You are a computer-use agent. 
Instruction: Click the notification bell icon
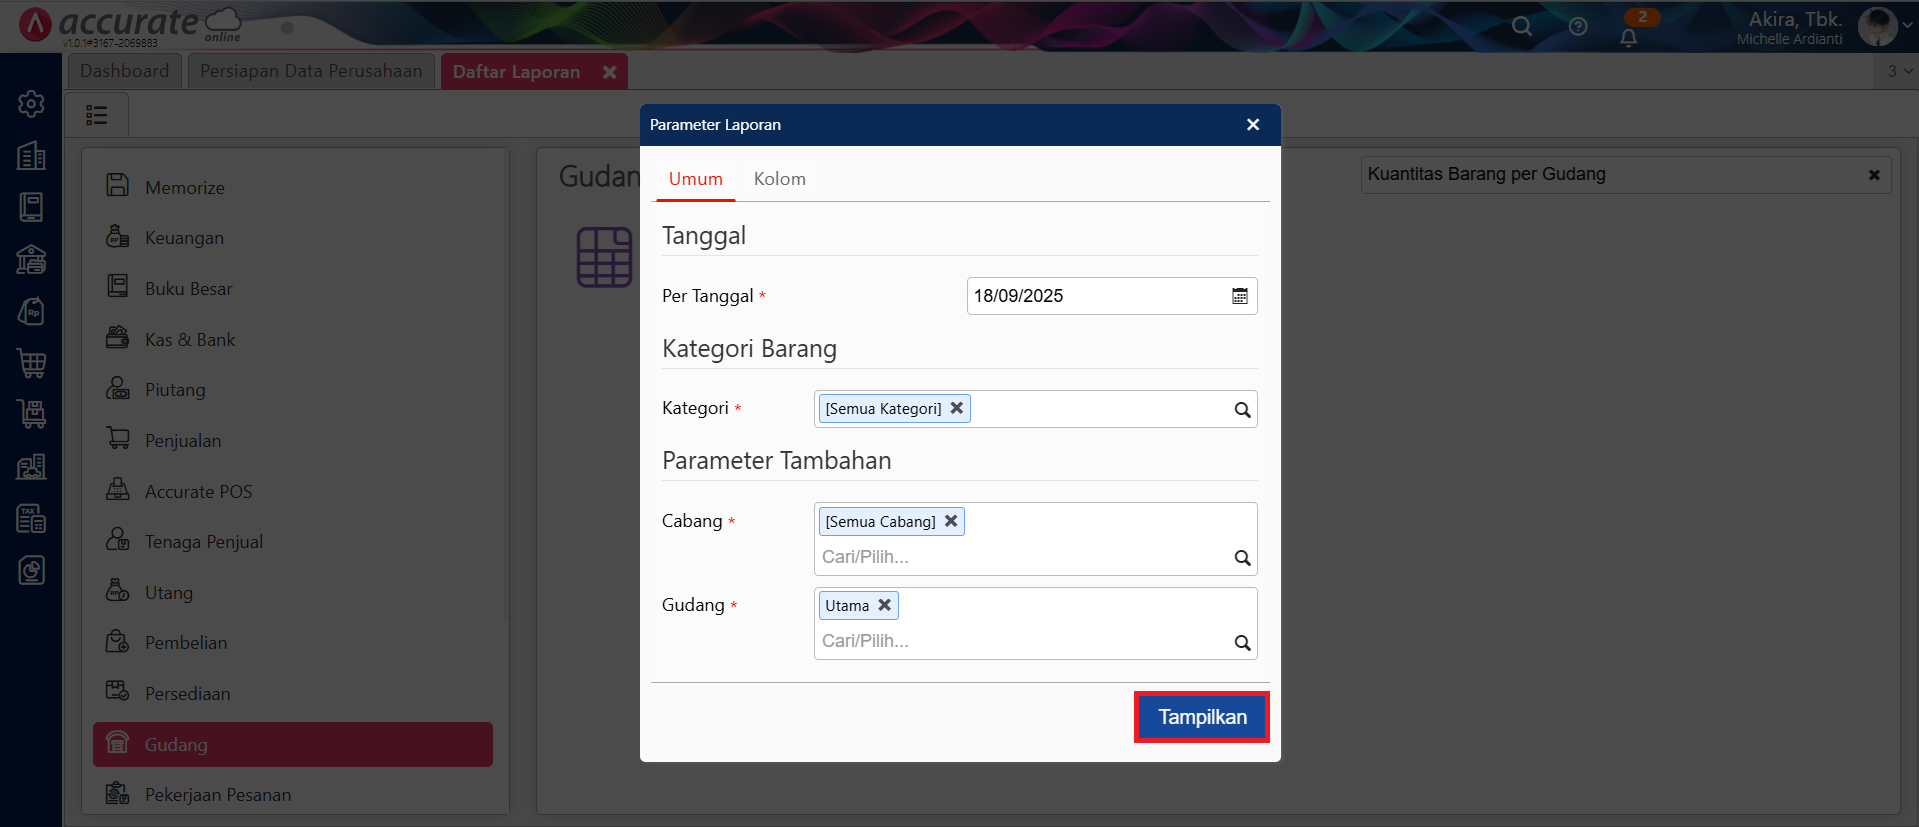pyautogui.click(x=1629, y=38)
